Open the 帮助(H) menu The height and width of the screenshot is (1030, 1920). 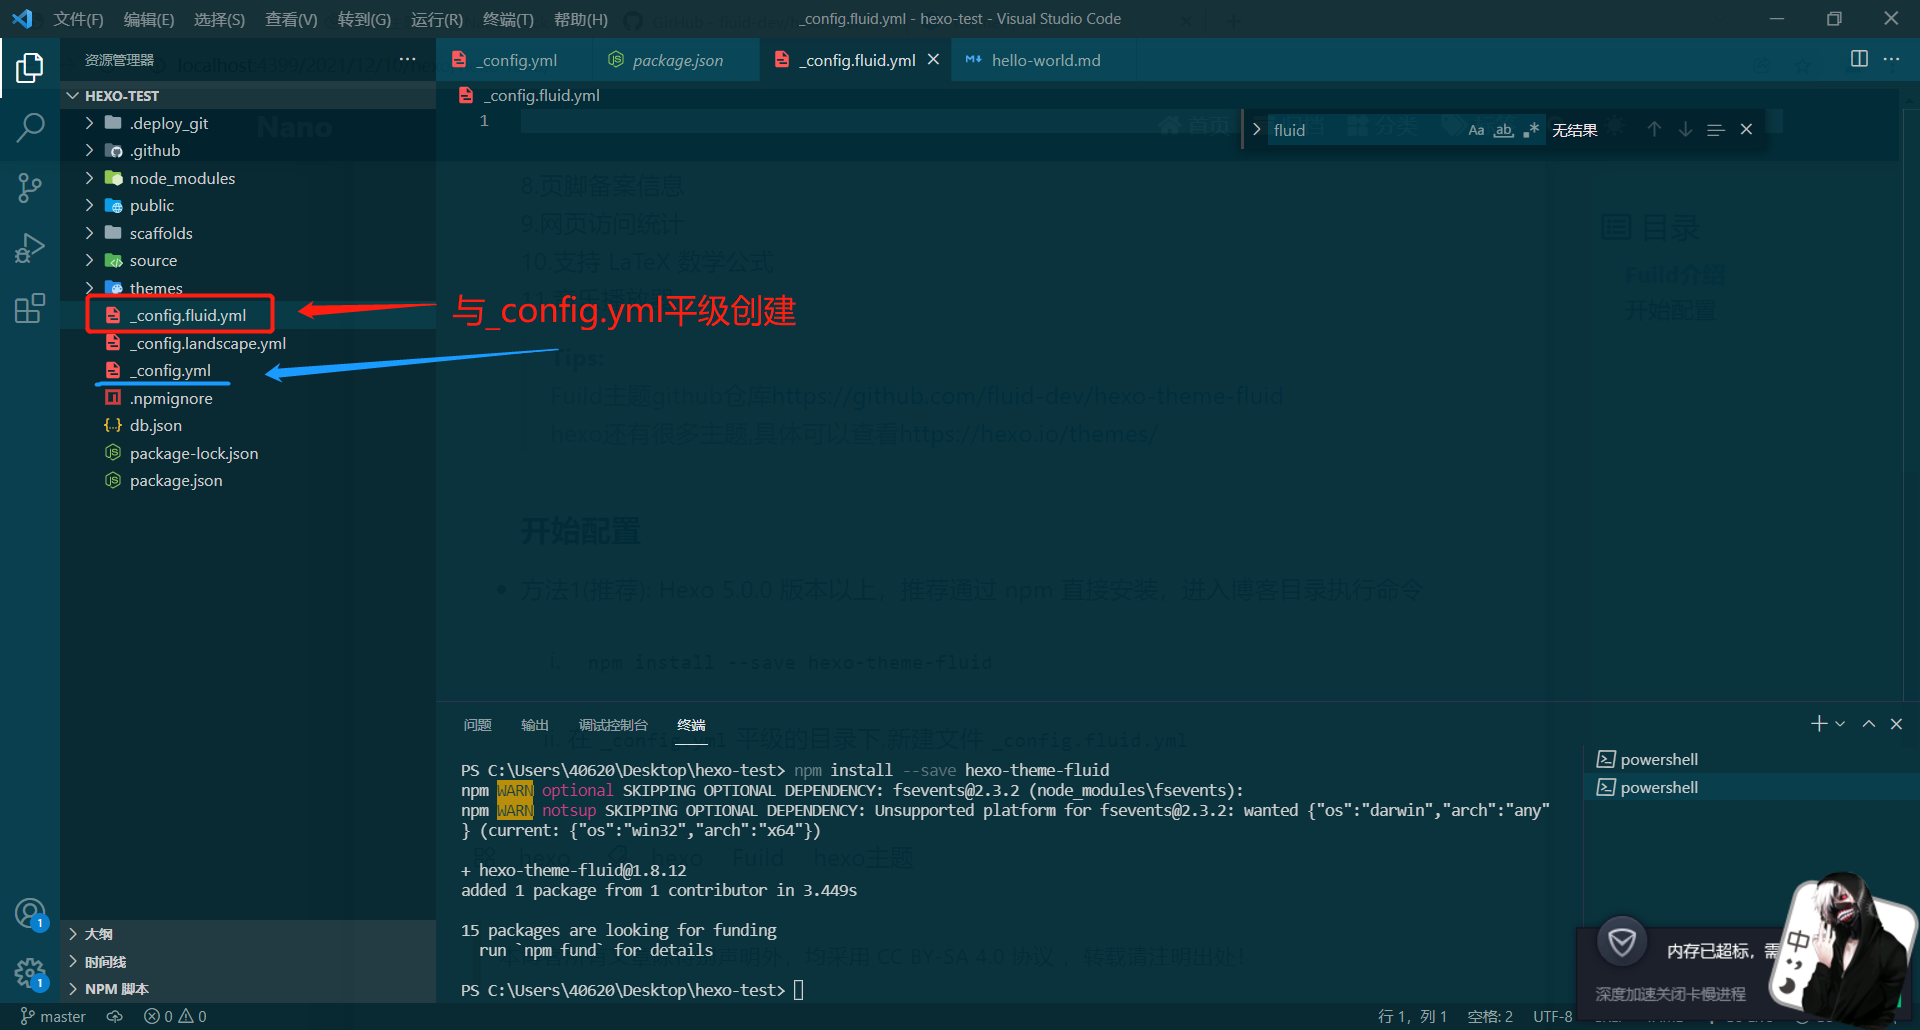(581, 19)
